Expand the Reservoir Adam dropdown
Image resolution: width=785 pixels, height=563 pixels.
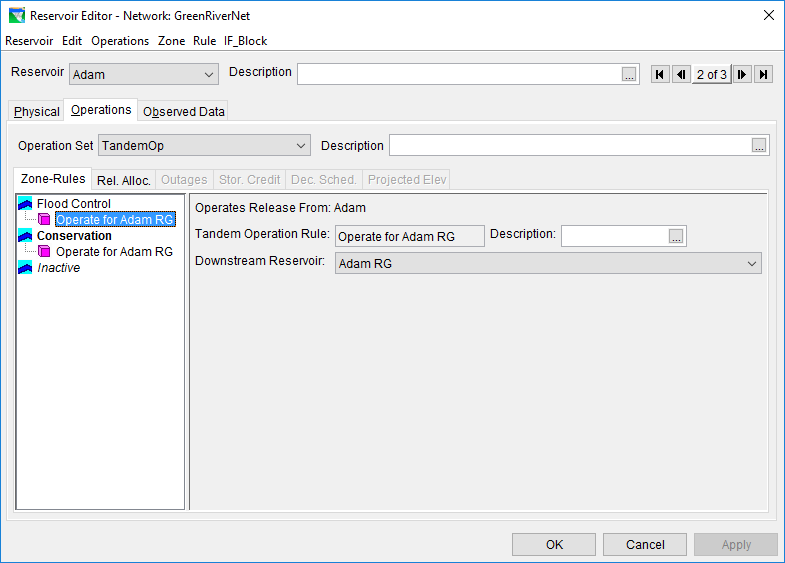click(144, 75)
